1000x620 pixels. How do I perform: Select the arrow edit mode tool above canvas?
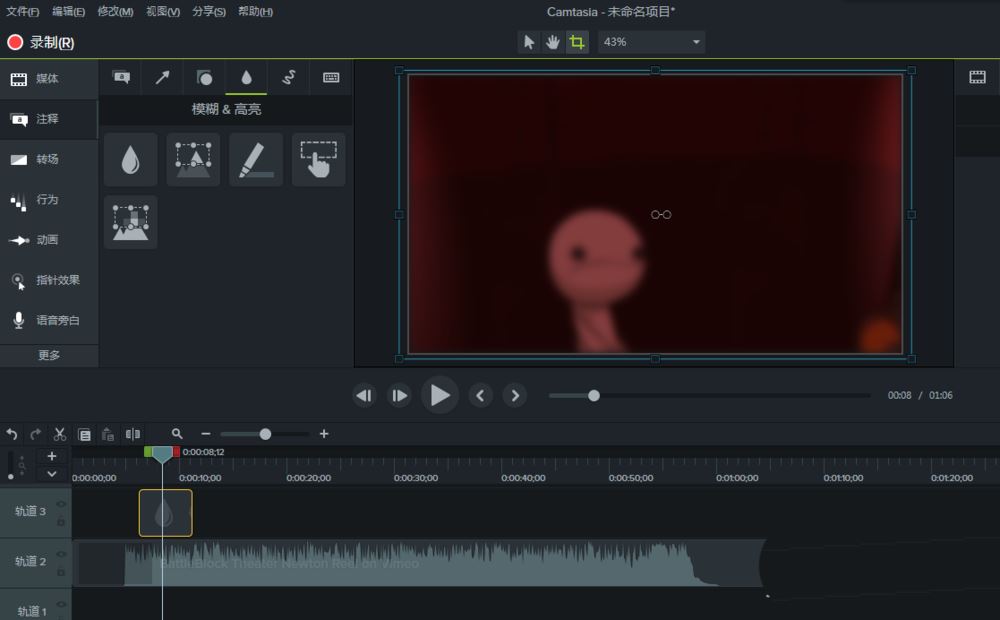click(x=529, y=42)
